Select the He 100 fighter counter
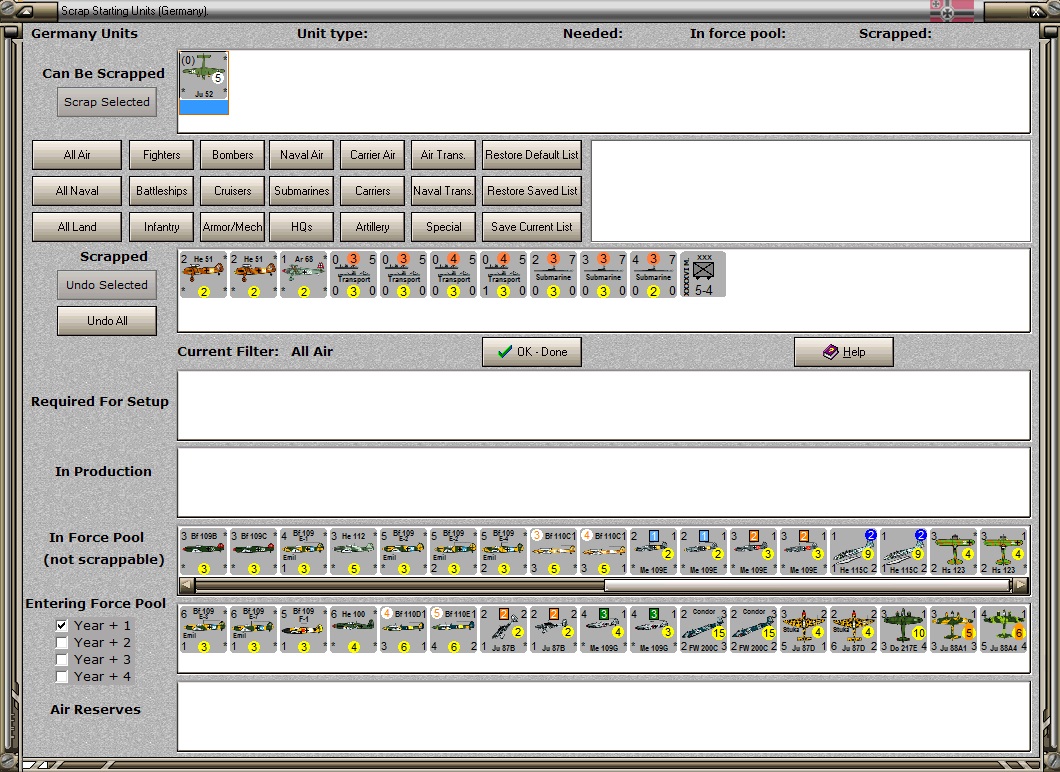The image size is (1060, 772). coord(353,629)
